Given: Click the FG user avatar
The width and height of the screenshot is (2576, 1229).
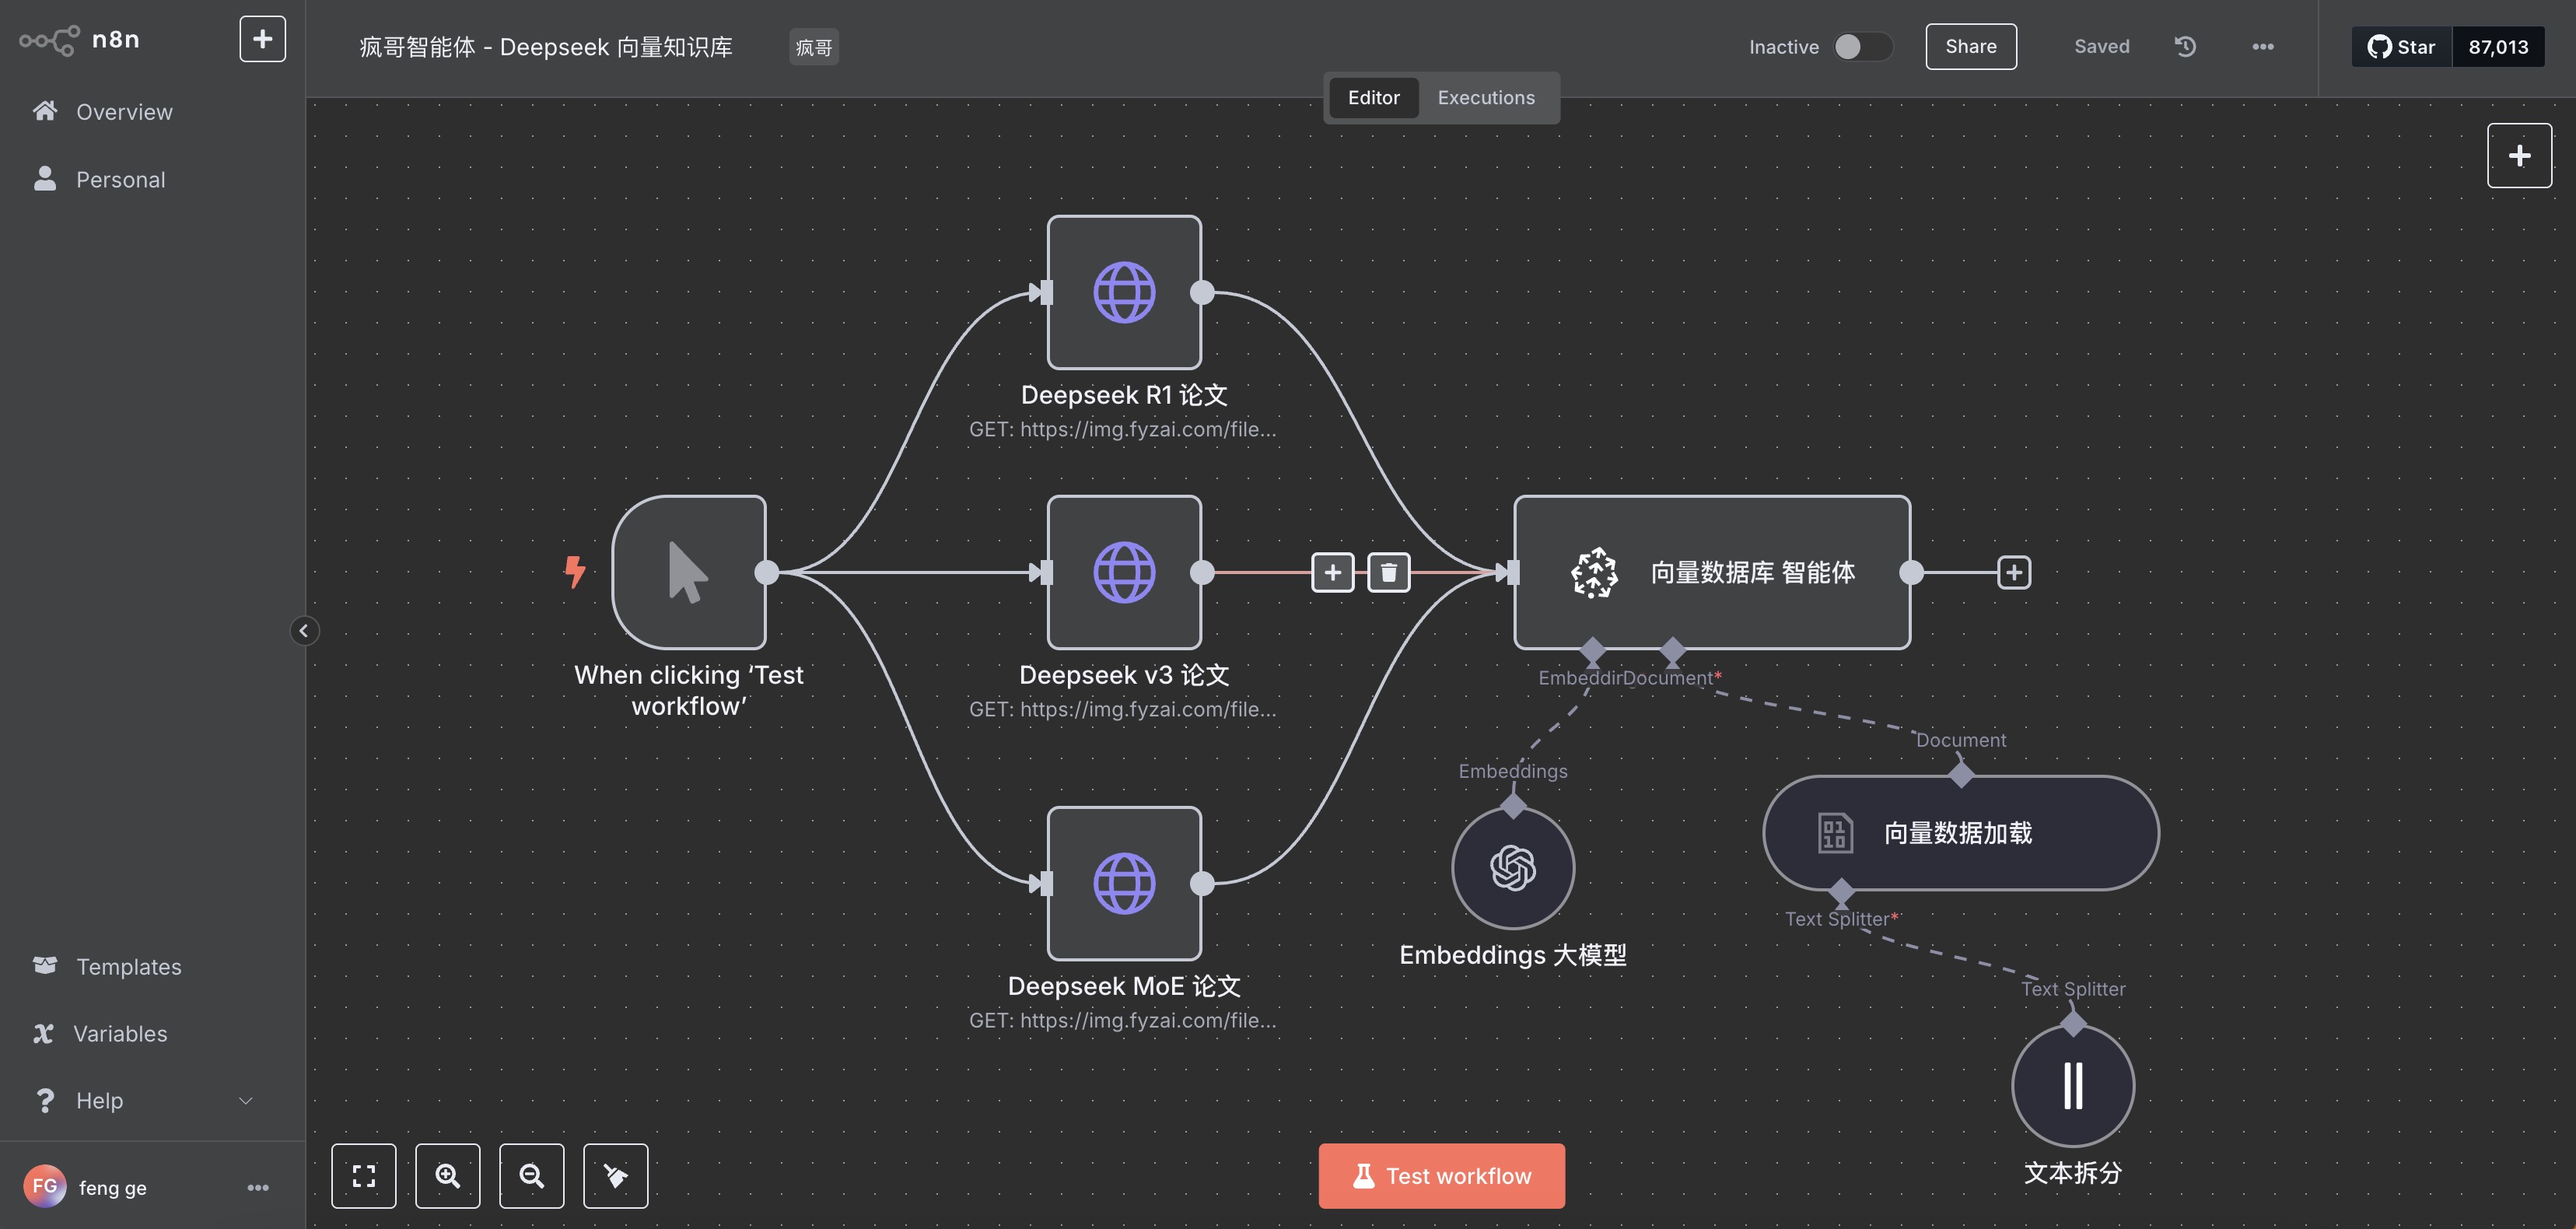Looking at the screenshot, I should point(45,1187).
